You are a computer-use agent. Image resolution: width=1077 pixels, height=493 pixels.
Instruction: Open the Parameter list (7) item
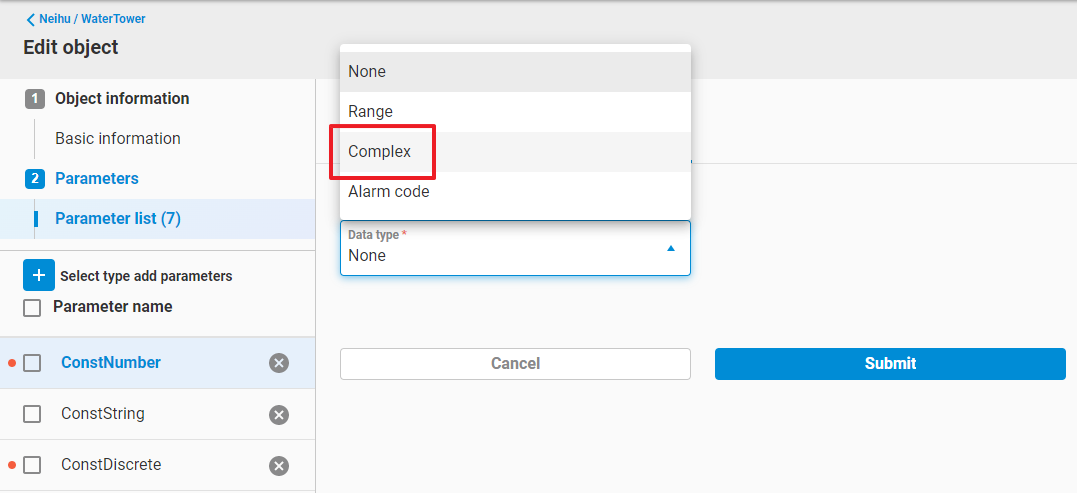pyautogui.click(x=118, y=219)
